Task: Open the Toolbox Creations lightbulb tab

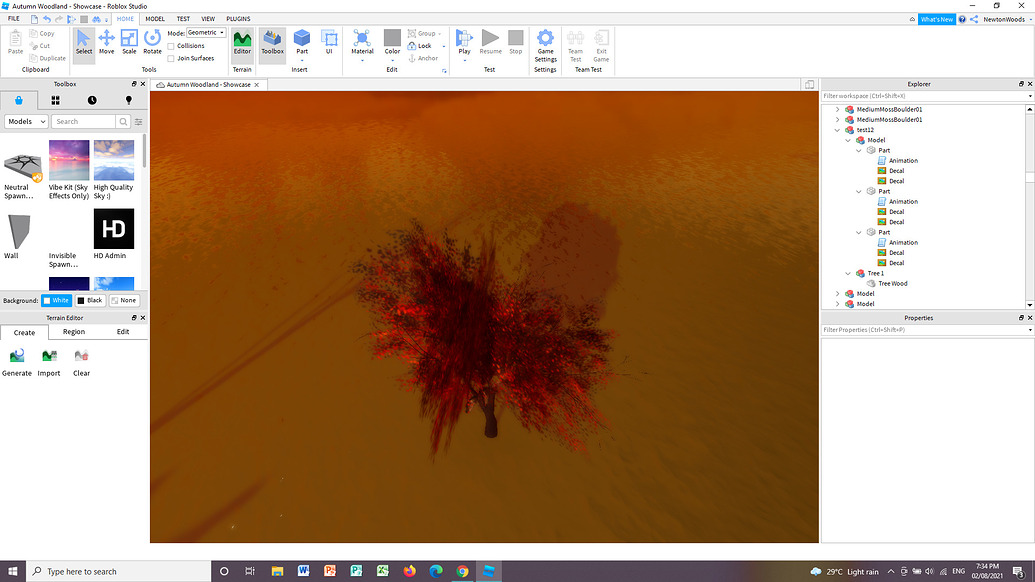Action: click(129, 100)
